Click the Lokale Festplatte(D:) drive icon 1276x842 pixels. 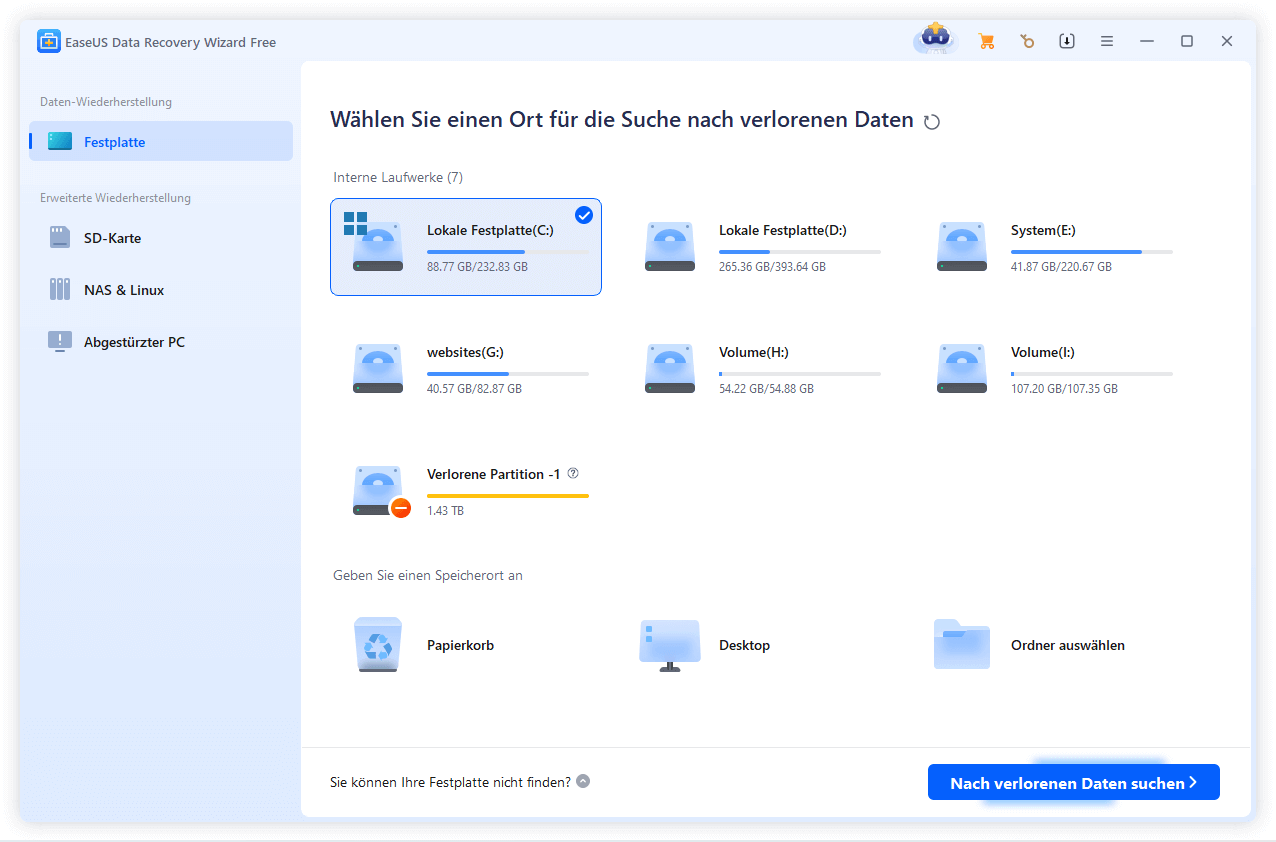[x=670, y=247]
